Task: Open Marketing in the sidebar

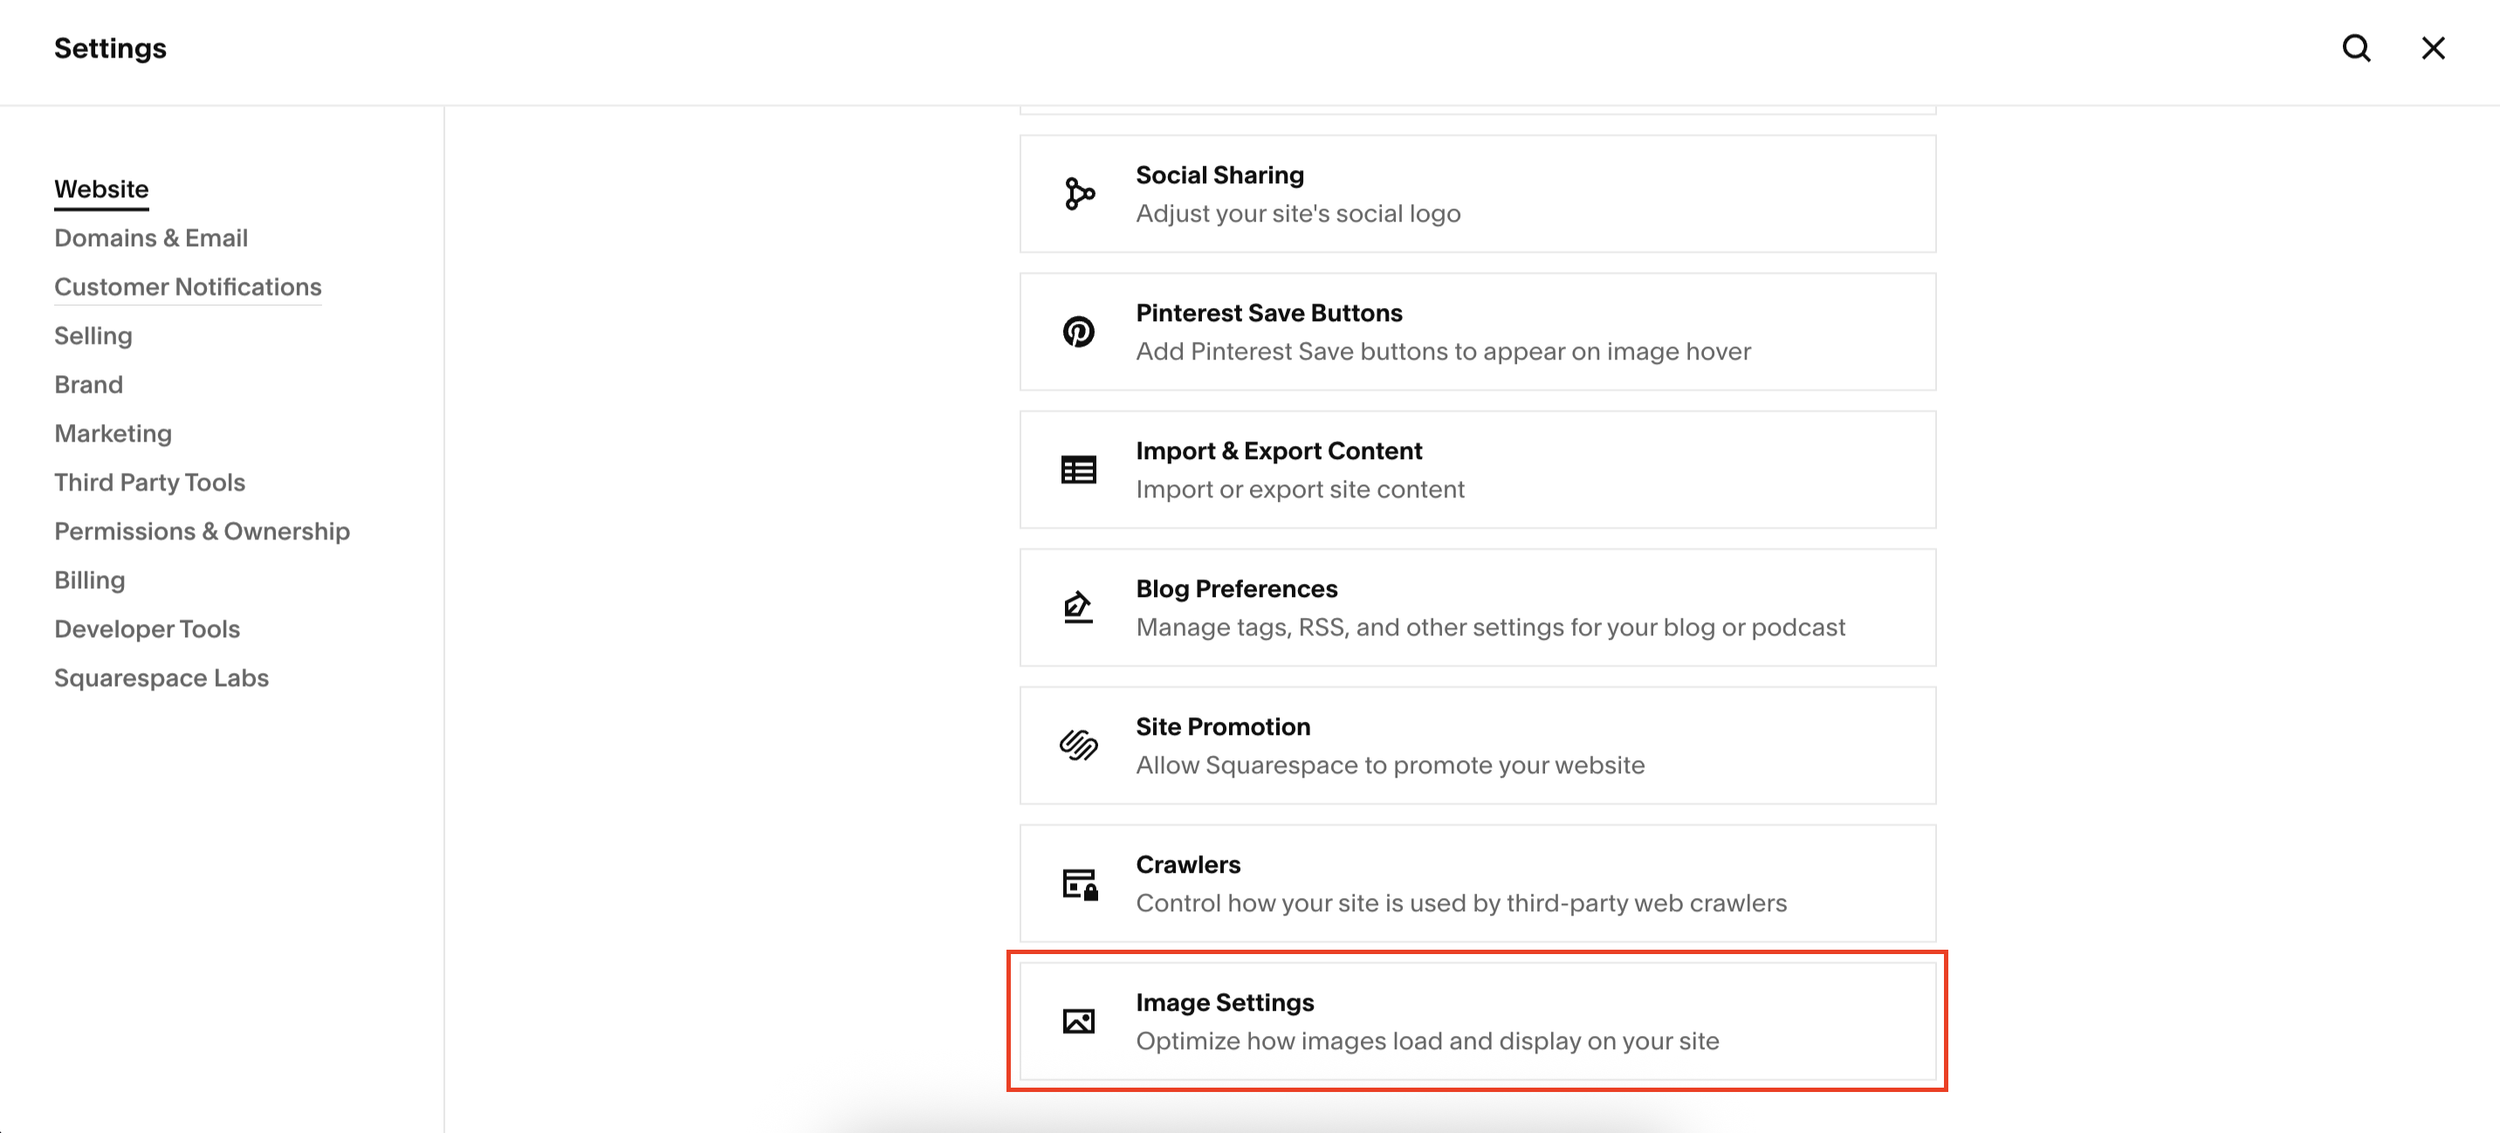Action: pyautogui.click(x=113, y=434)
